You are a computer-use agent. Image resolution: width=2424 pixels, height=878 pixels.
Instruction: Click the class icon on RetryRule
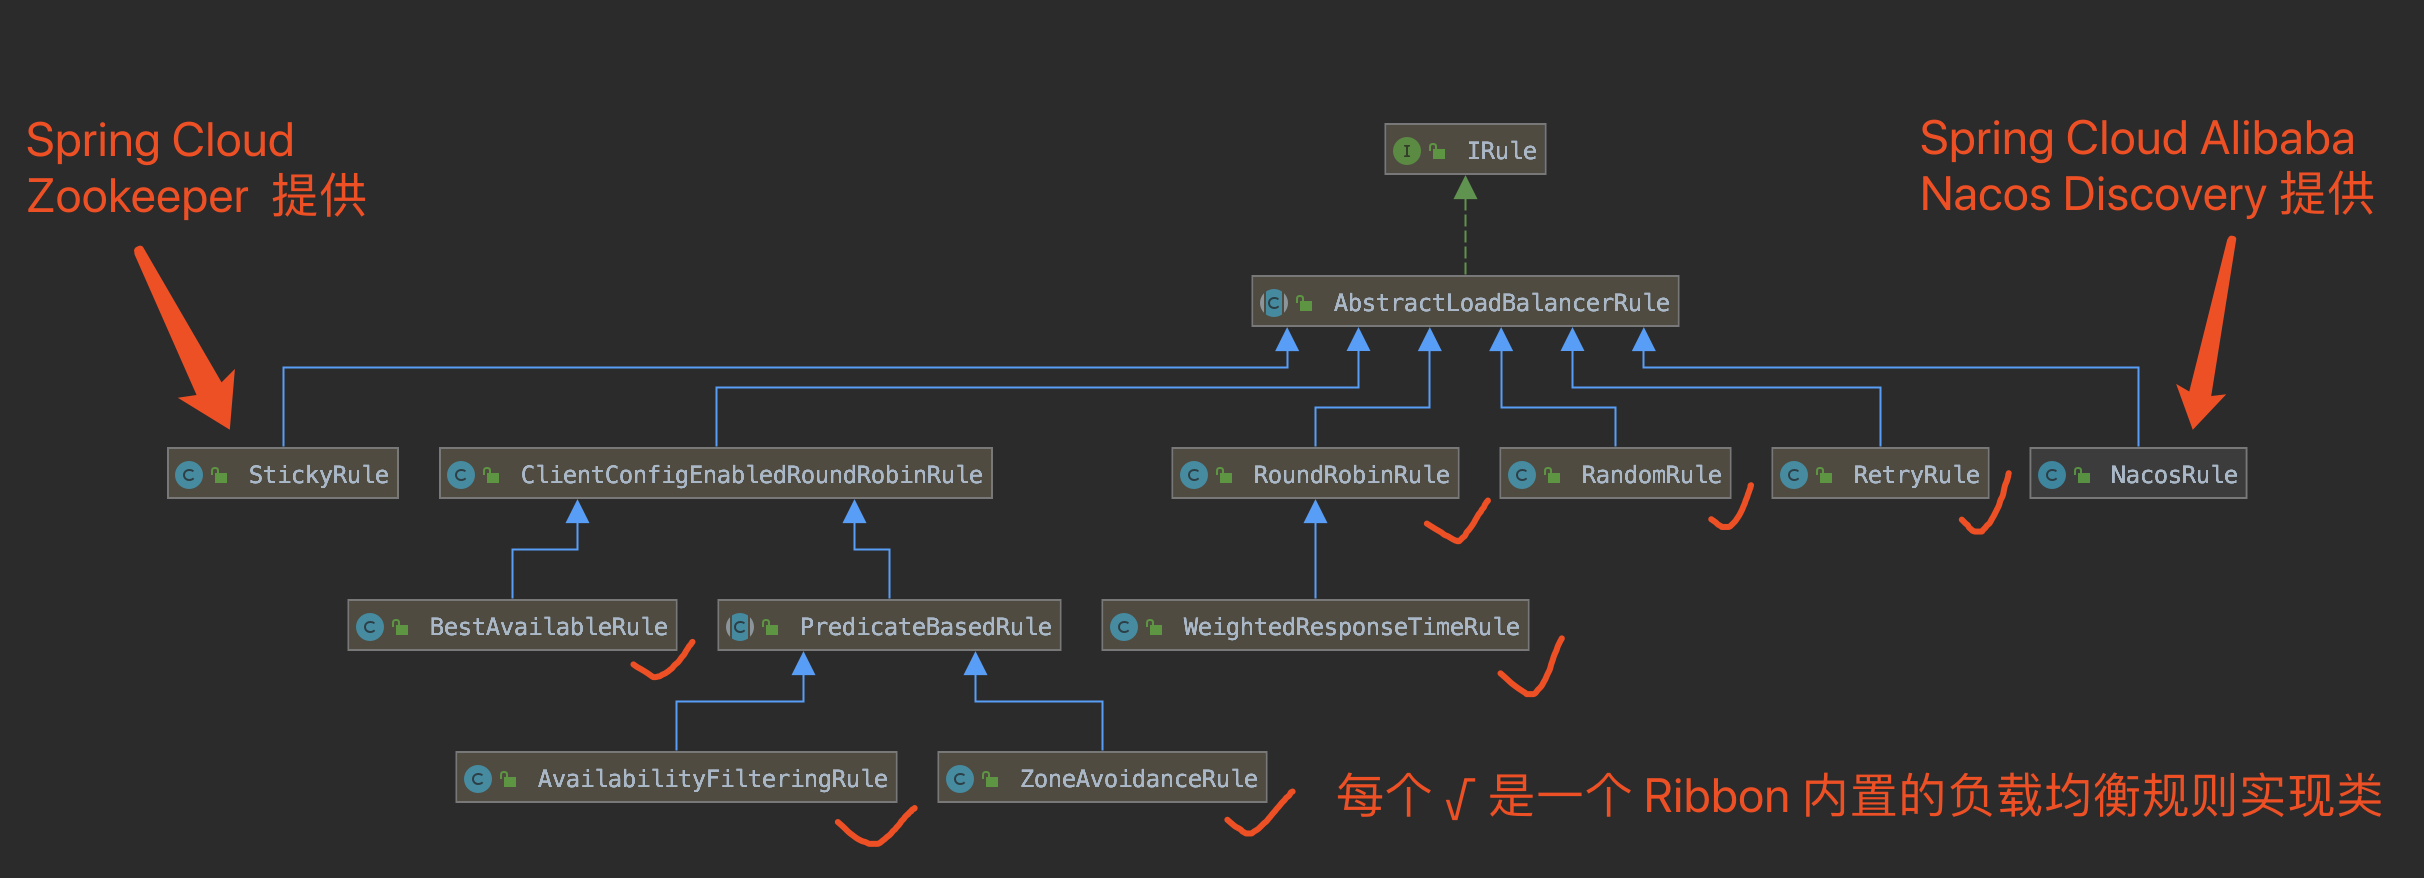pos(1794,475)
